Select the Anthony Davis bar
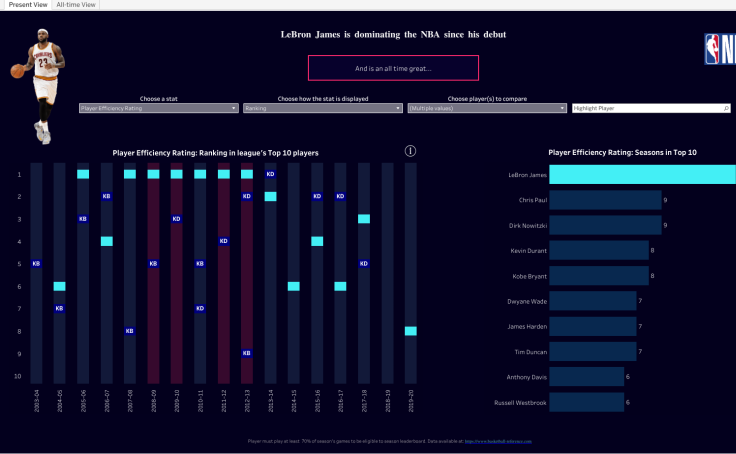The width and height of the screenshot is (736, 454). 587,377
